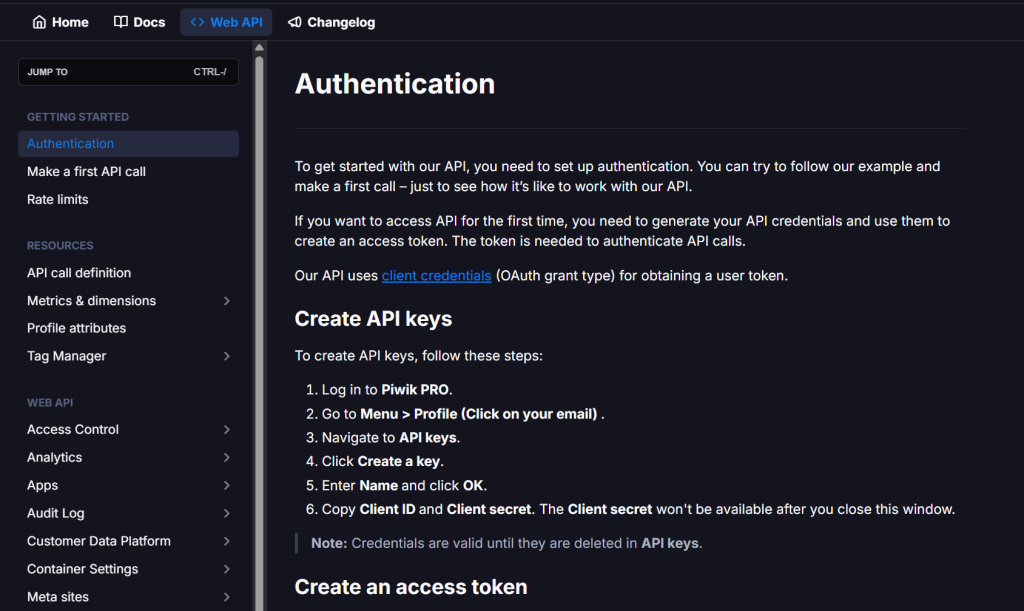1024x611 pixels.
Task: Expand the Metrics & dimensions chevron
Action: tap(227, 301)
